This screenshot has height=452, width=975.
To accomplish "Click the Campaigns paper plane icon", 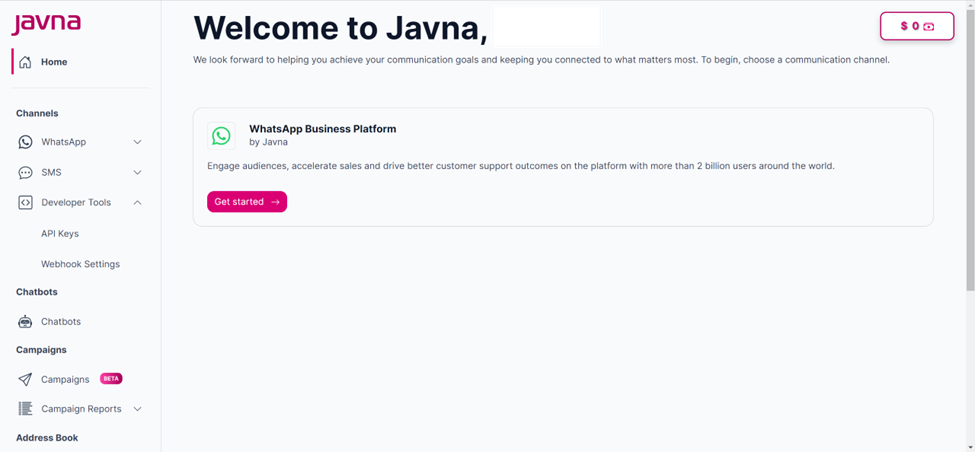I will pyautogui.click(x=25, y=379).
